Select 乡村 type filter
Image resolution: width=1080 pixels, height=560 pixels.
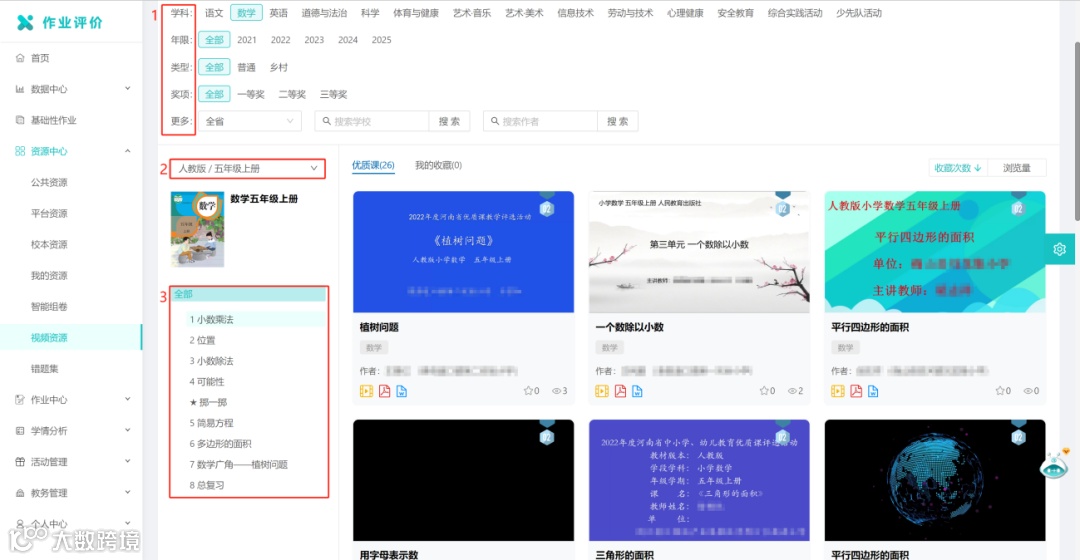coord(279,68)
